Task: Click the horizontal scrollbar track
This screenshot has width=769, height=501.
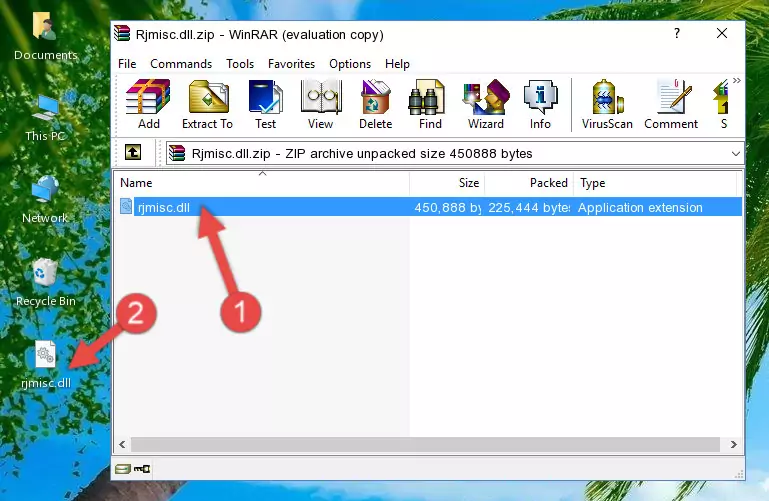Action: pos(425,445)
